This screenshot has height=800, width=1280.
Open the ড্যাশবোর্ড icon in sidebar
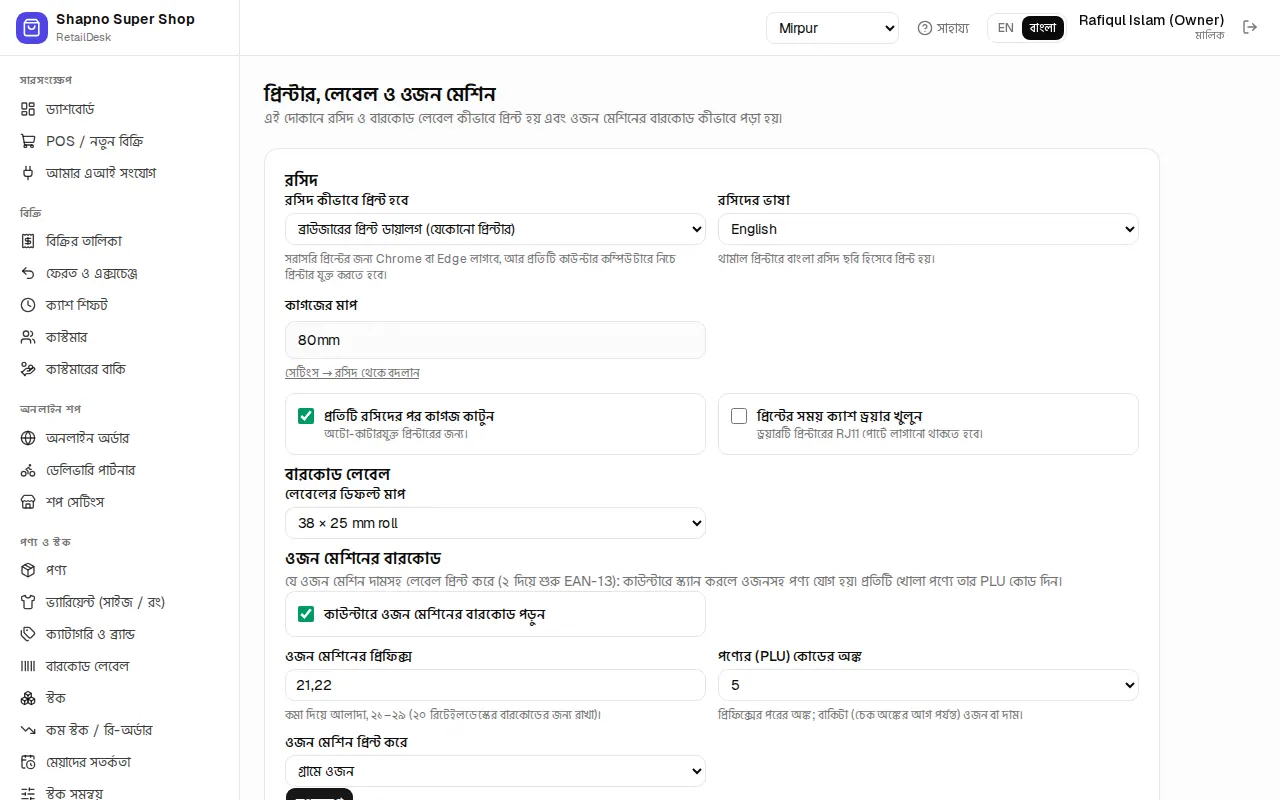(x=28, y=109)
